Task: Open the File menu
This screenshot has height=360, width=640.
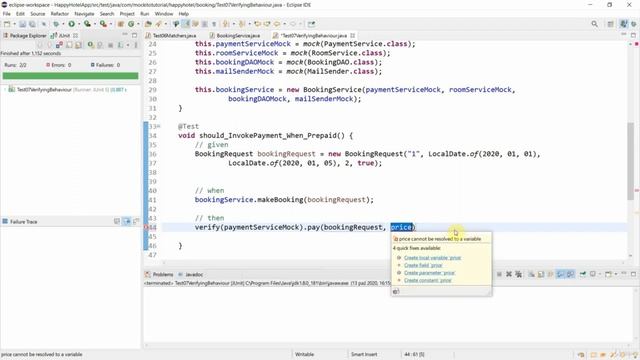Action: [7, 14]
